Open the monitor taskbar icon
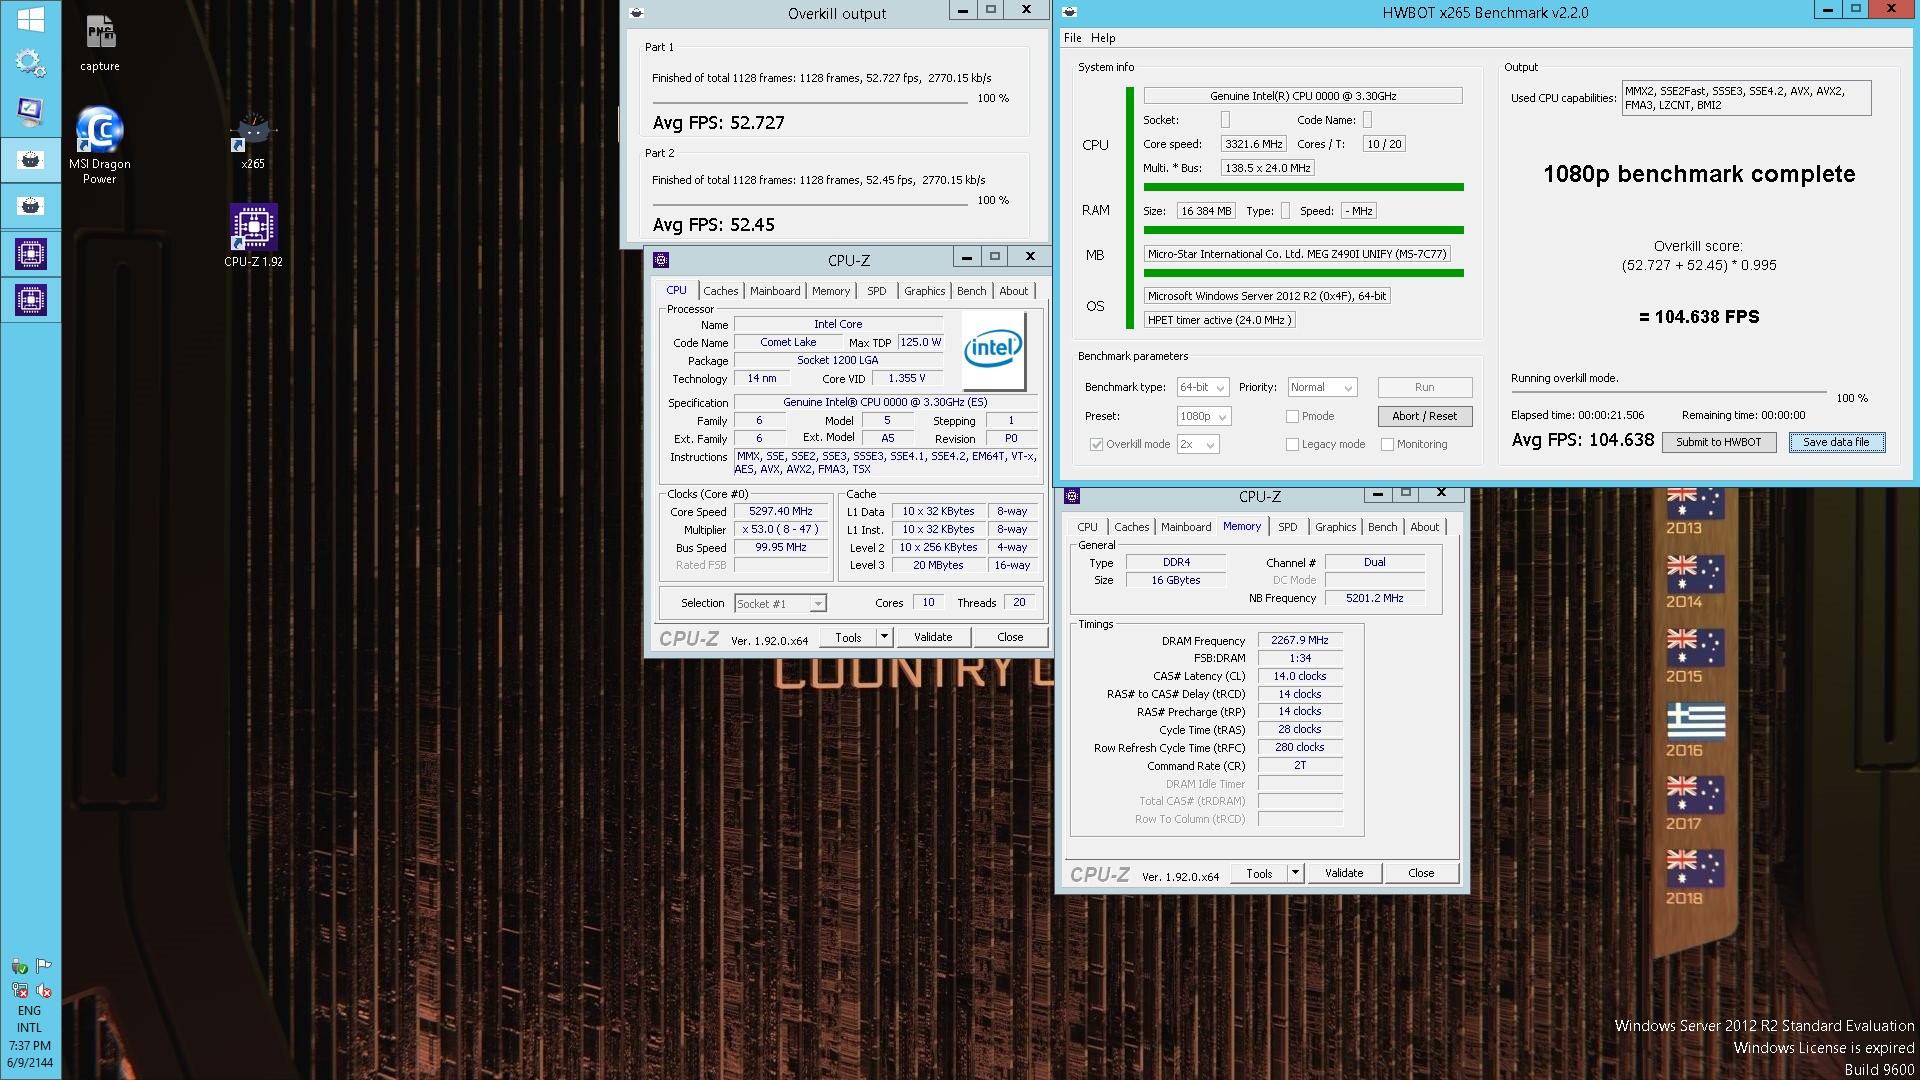1920x1080 pixels. (x=30, y=110)
